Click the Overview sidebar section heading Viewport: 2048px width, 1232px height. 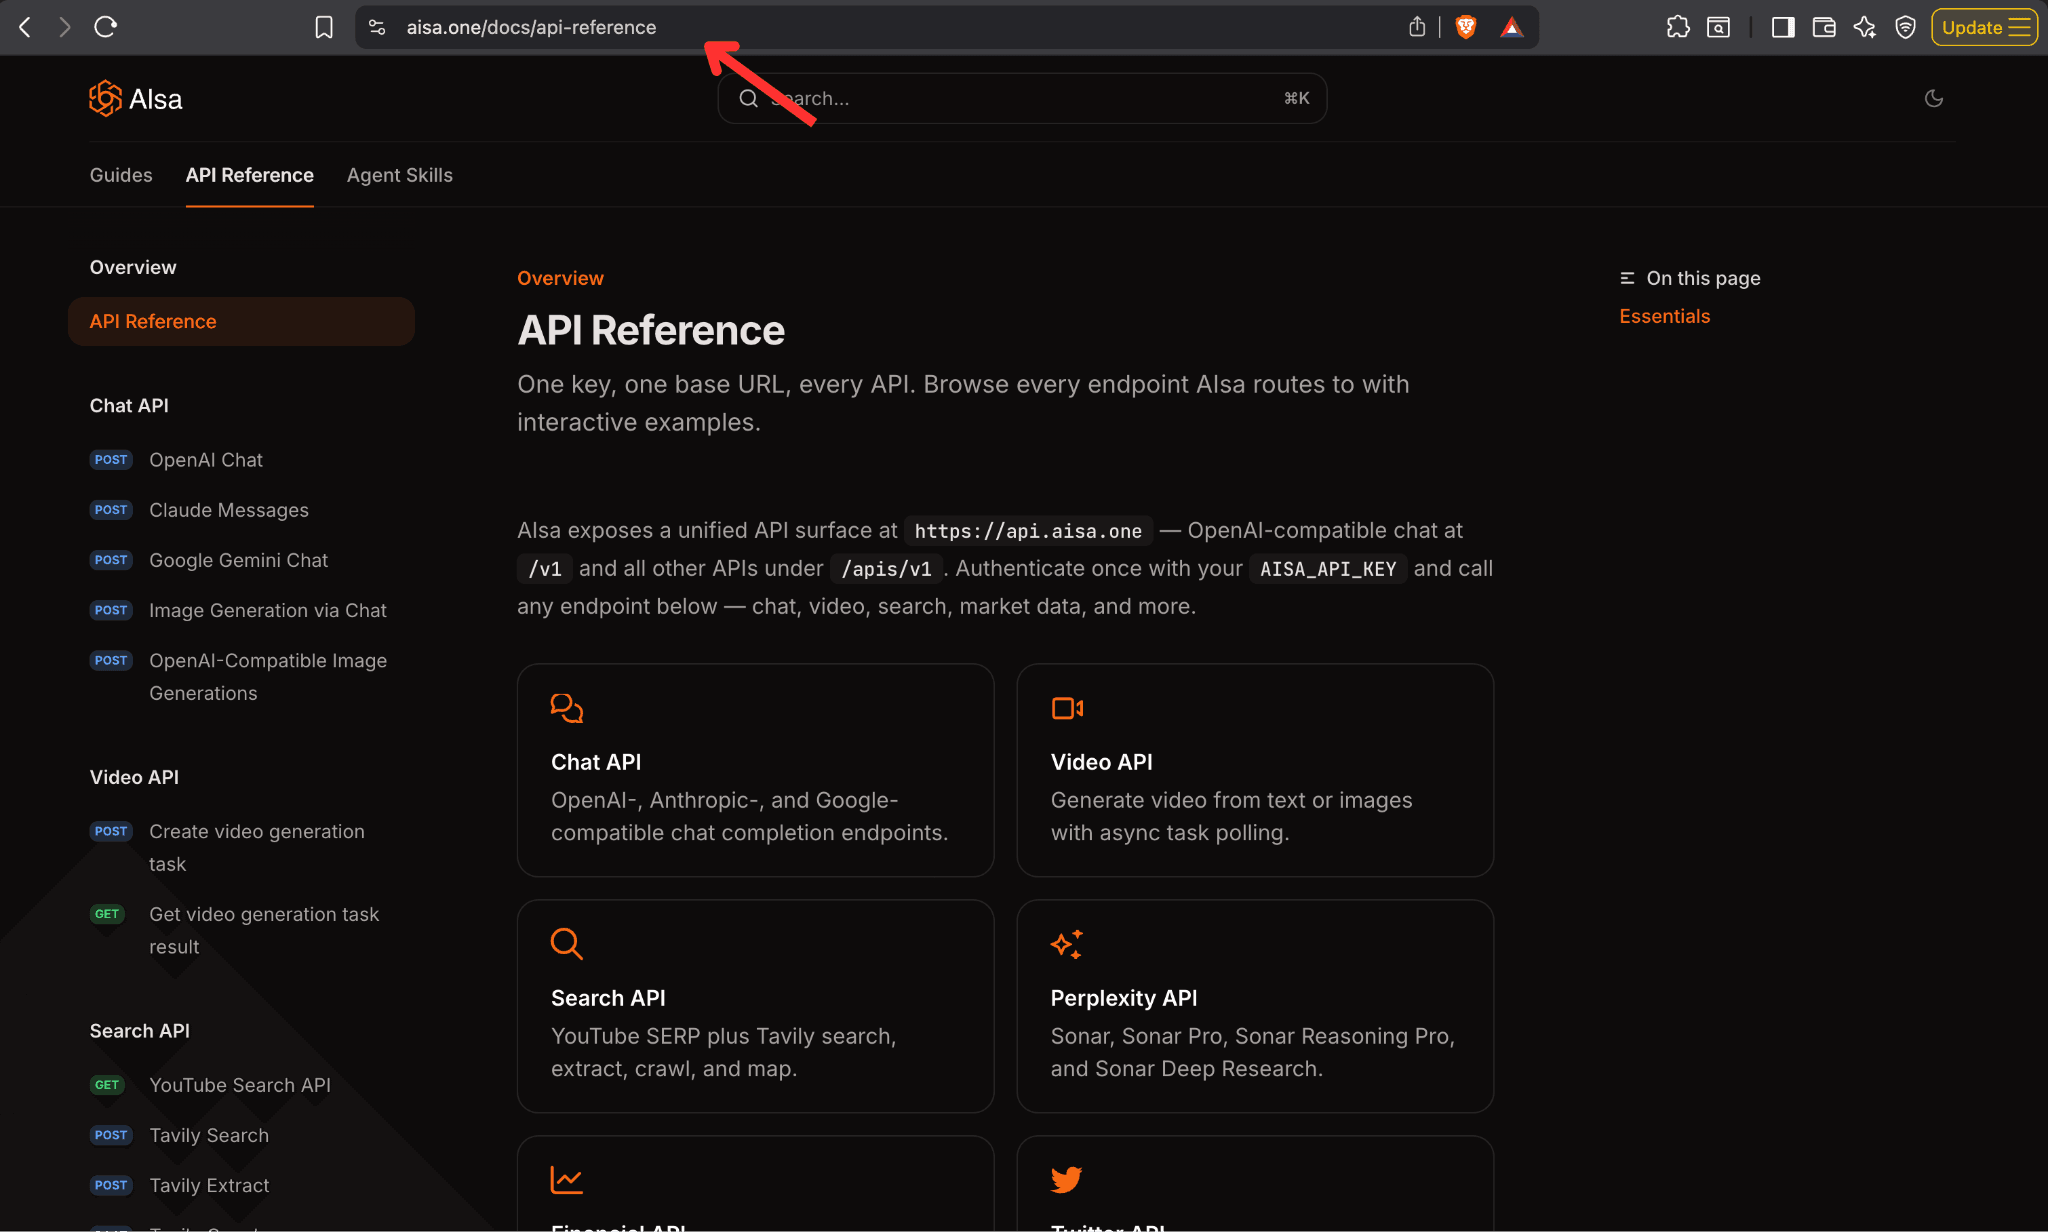pyautogui.click(x=133, y=268)
